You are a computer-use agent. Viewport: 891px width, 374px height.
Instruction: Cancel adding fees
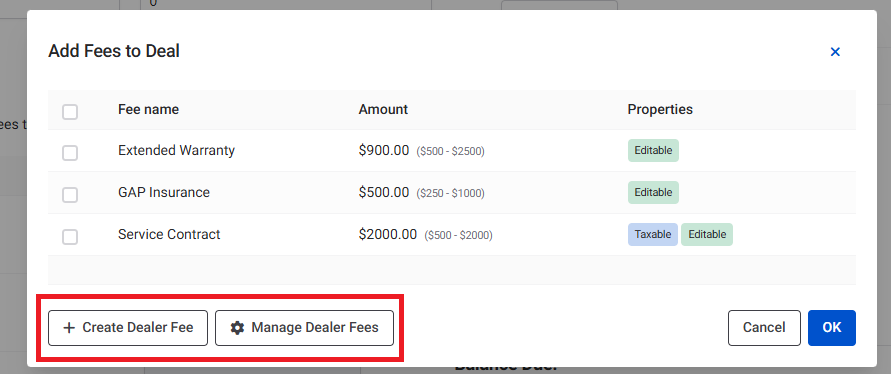764,328
